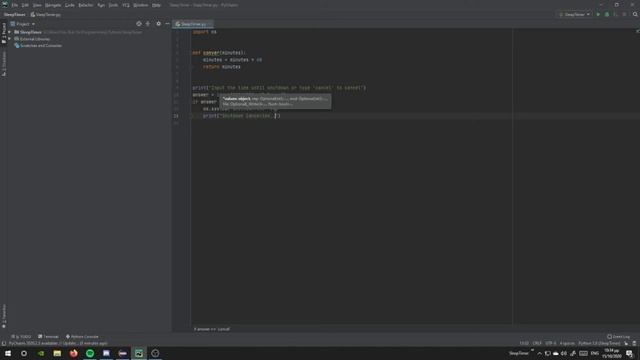
Task: Click cursor position indicator in status bar
Action: pos(524,344)
